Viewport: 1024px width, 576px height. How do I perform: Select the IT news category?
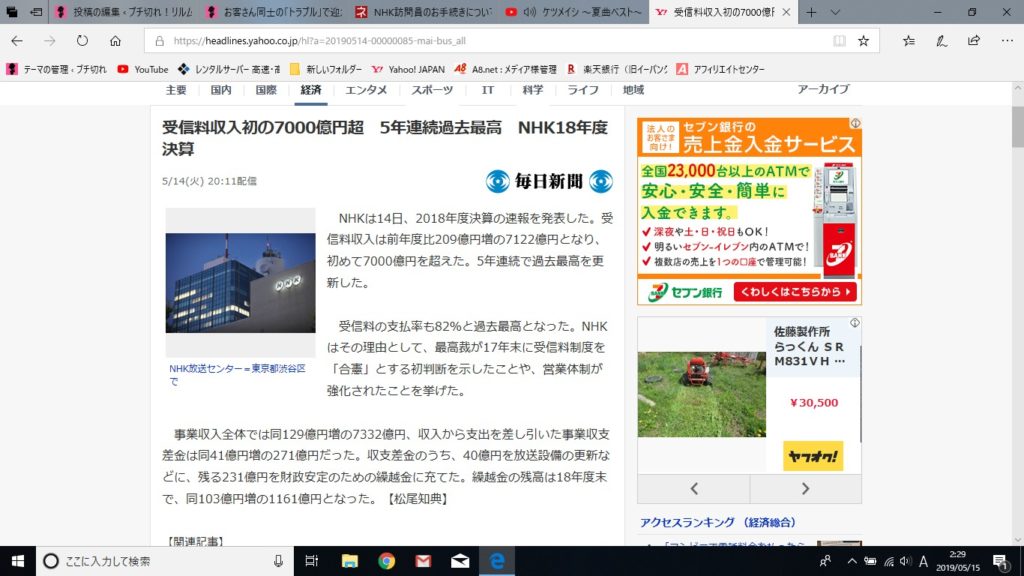click(x=488, y=90)
